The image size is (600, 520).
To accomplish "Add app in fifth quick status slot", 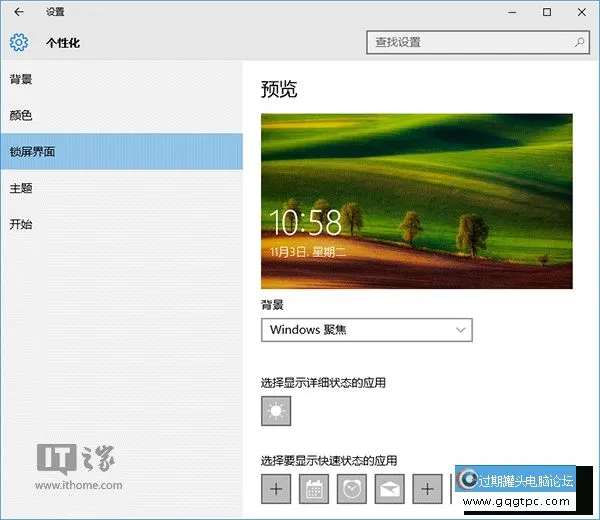I will tap(427, 489).
